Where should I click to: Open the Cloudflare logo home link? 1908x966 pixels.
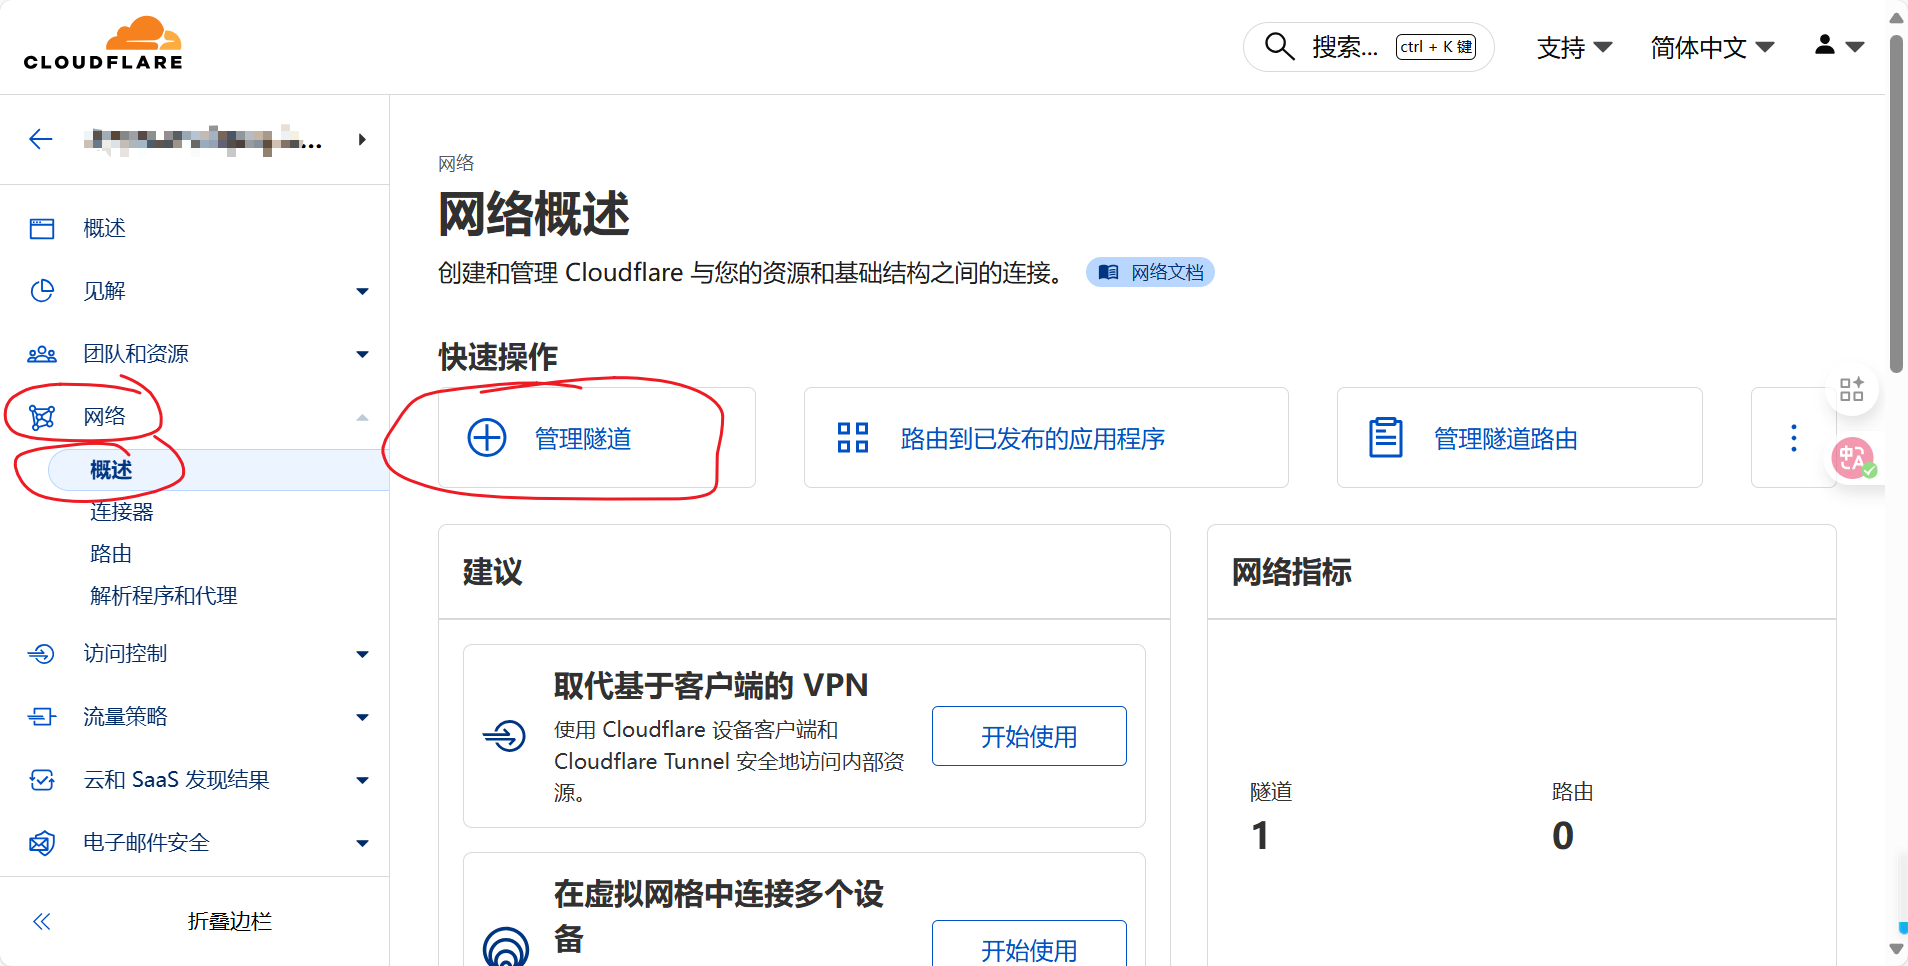click(x=103, y=44)
